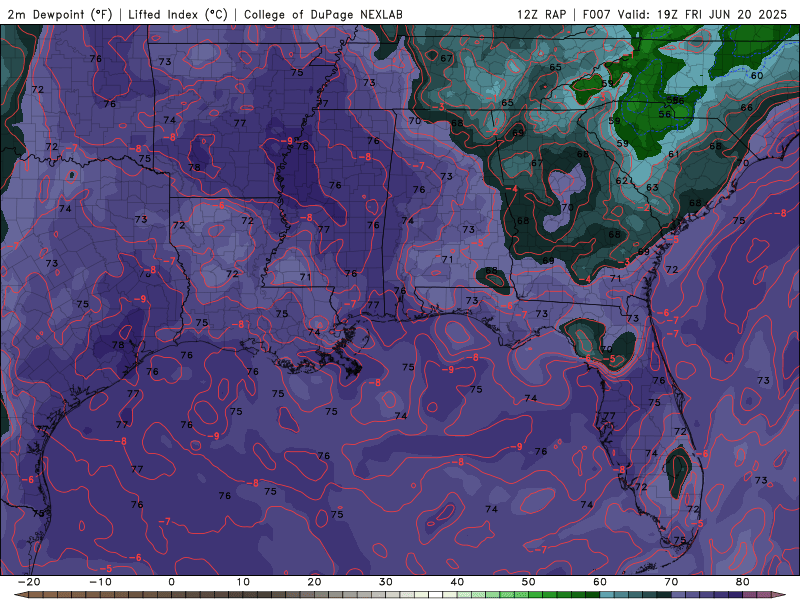Click the 63 dewpoint value on the map
The height and width of the screenshot is (600, 800).
[x=652, y=187]
